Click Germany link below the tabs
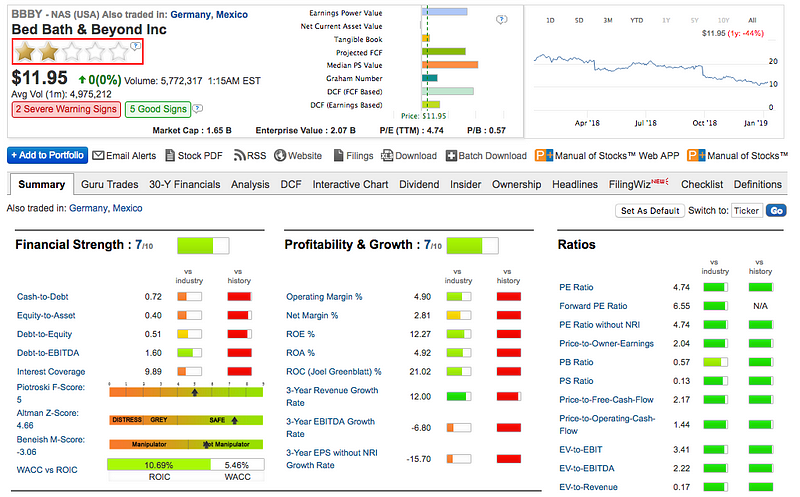800x497 pixels. point(88,208)
